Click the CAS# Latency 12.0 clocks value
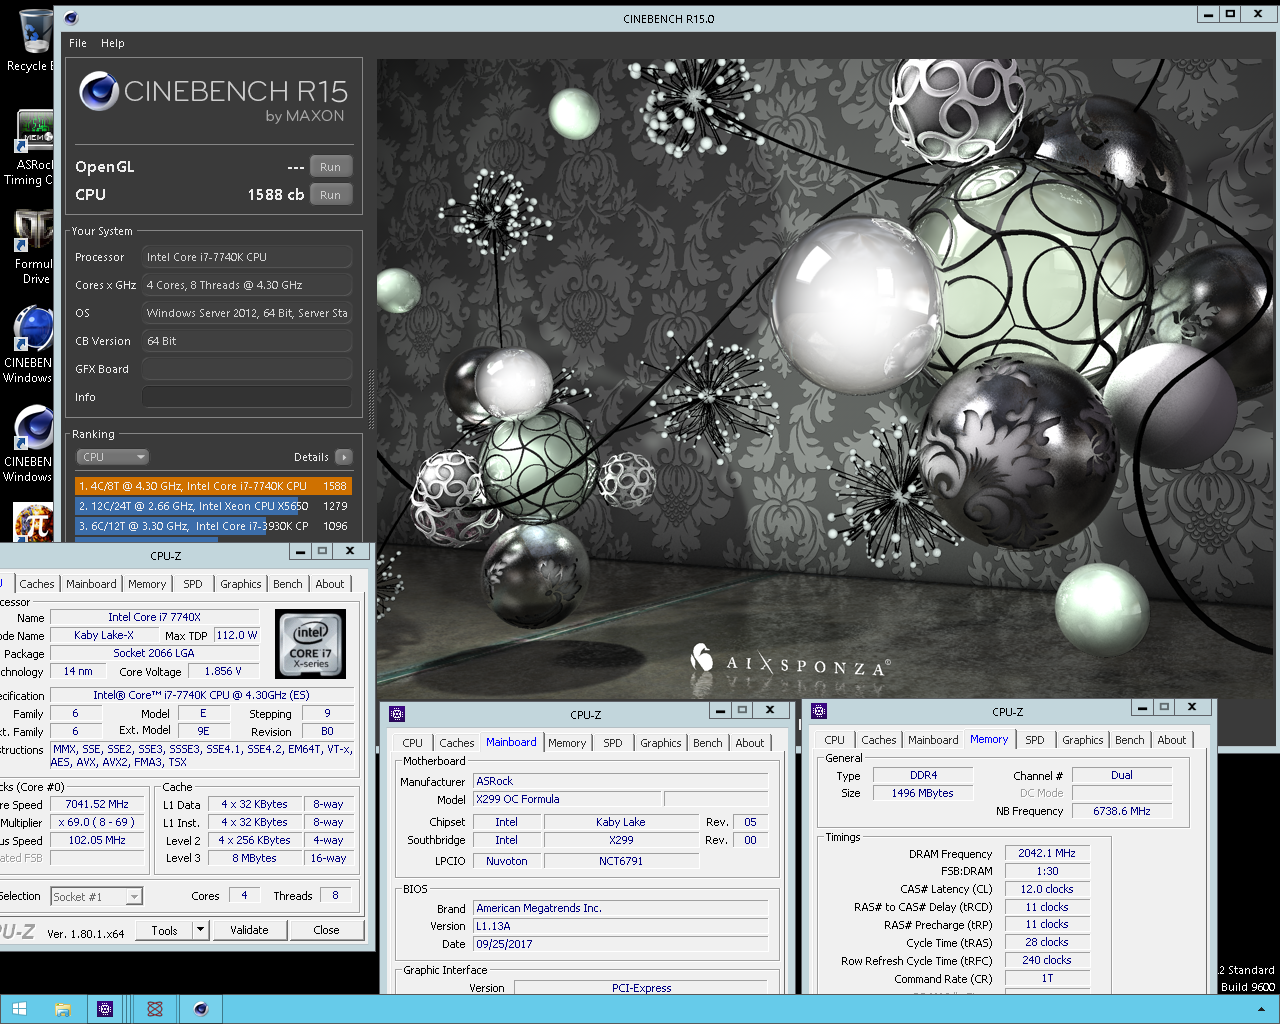Image resolution: width=1280 pixels, height=1024 pixels. coord(1047,889)
